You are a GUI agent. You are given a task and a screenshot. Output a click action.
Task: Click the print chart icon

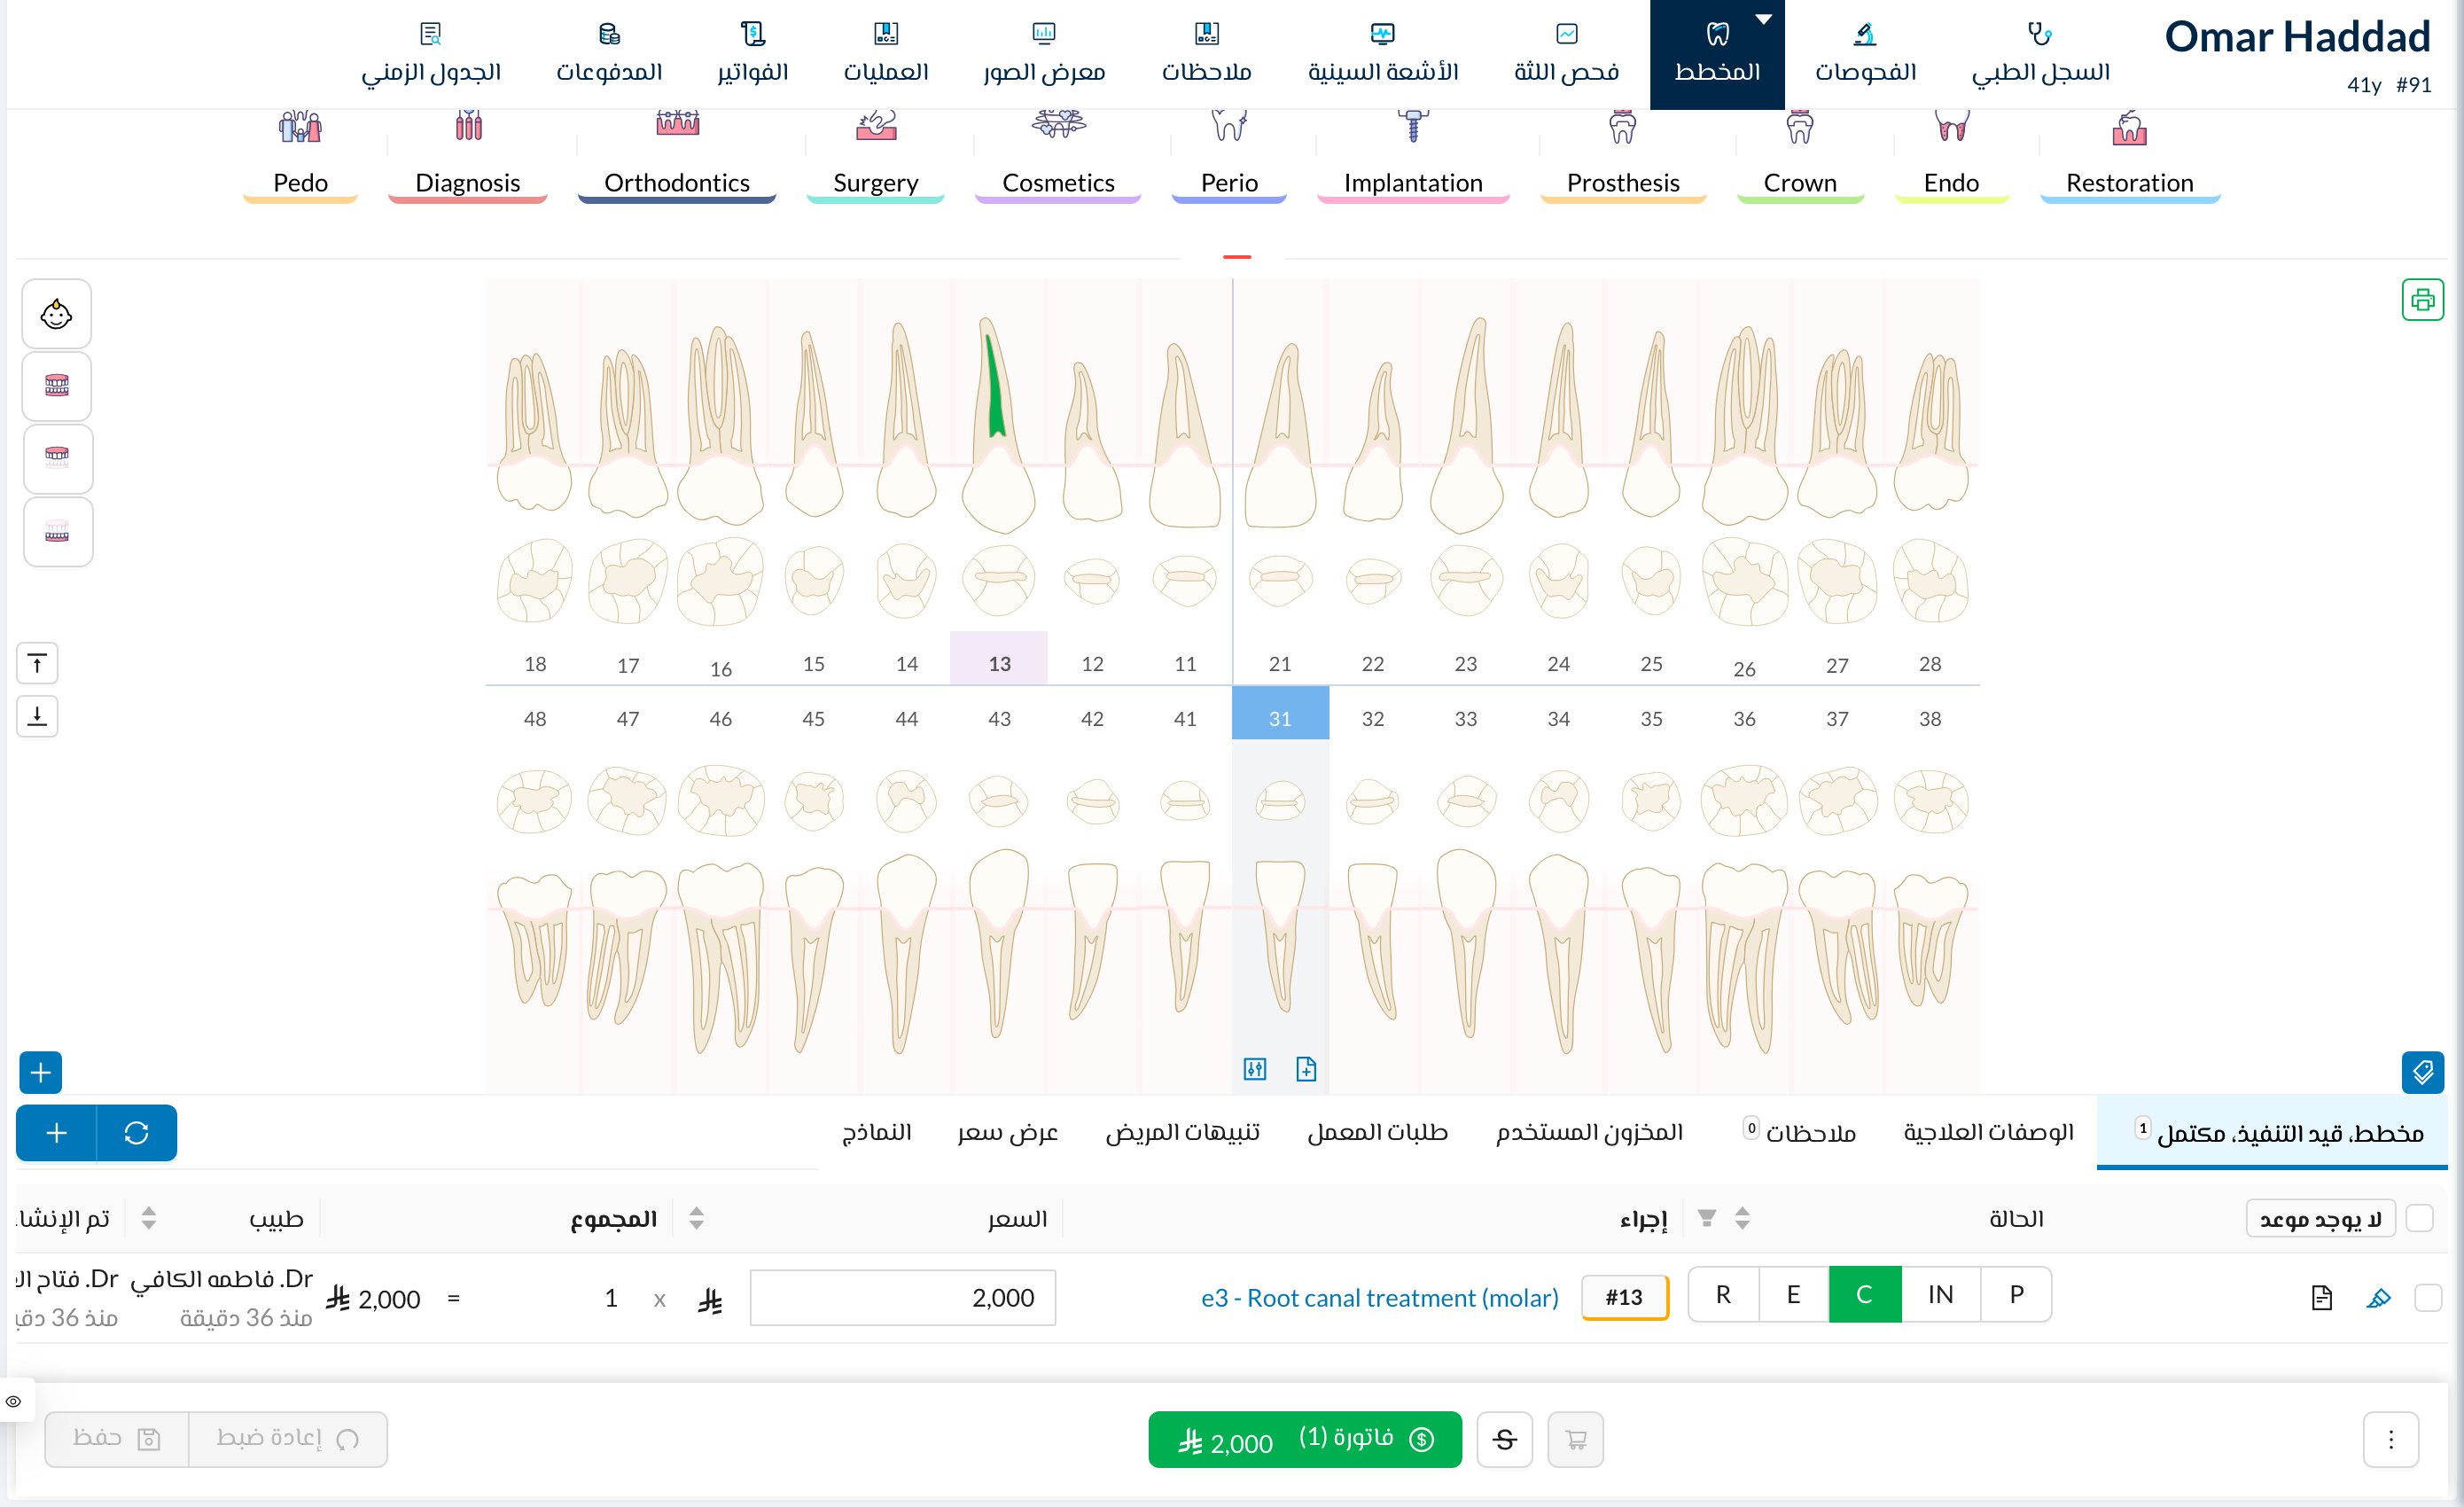[x=2422, y=299]
